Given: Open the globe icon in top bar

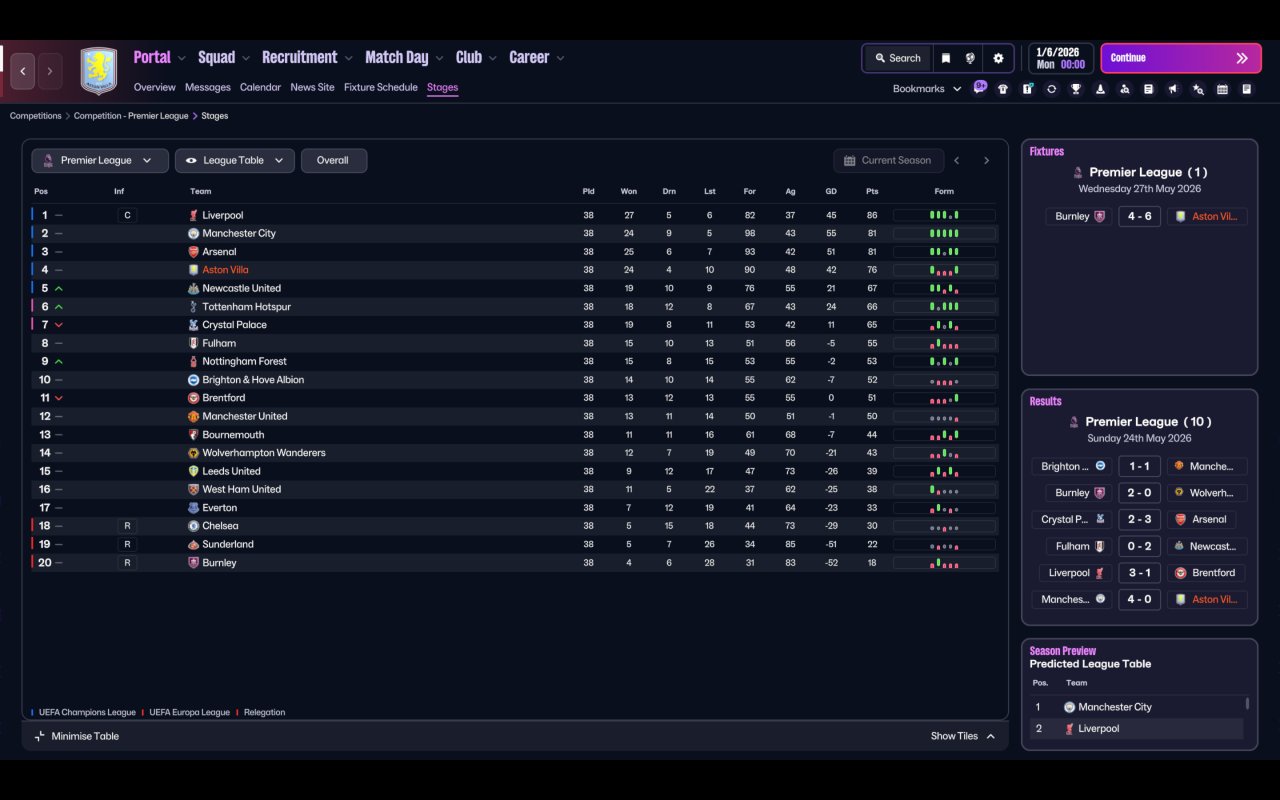Looking at the screenshot, I should [970, 58].
